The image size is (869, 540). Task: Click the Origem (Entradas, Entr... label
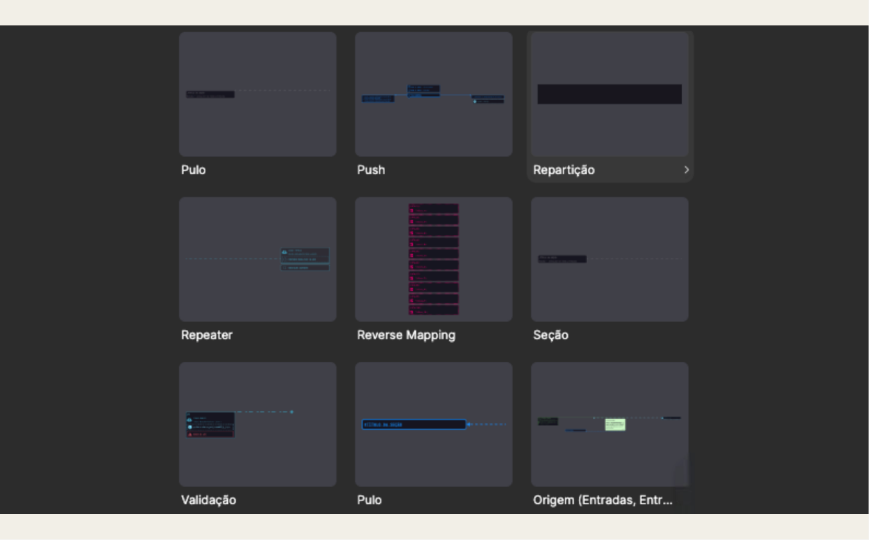coord(602,500)
